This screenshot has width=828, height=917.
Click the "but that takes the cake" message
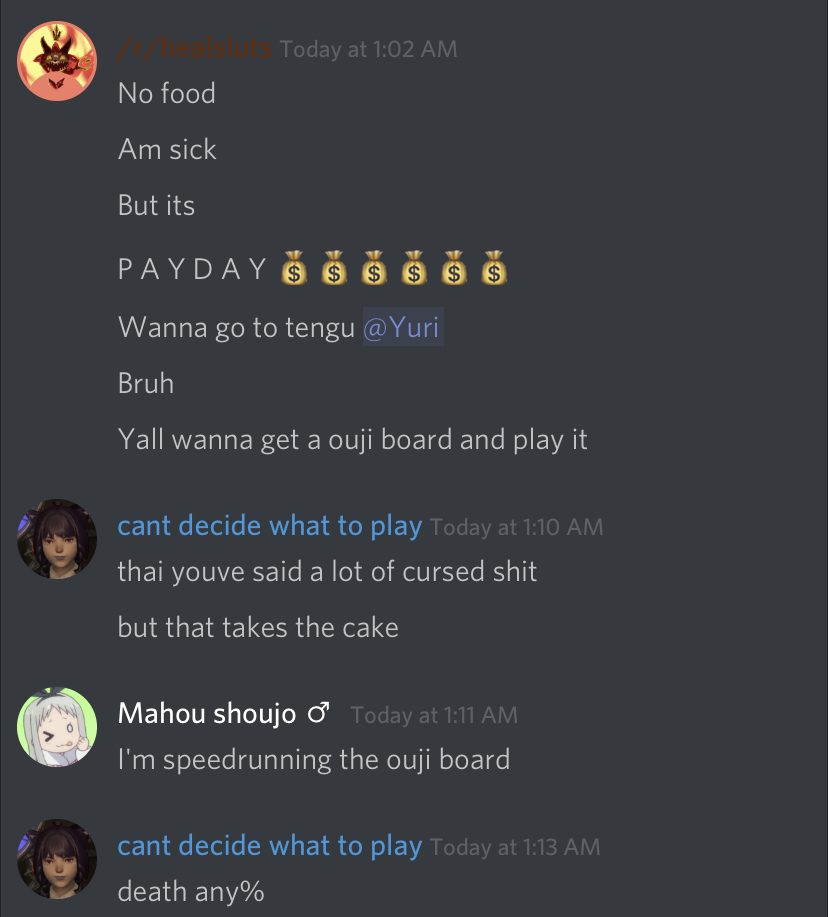[258, 628]
